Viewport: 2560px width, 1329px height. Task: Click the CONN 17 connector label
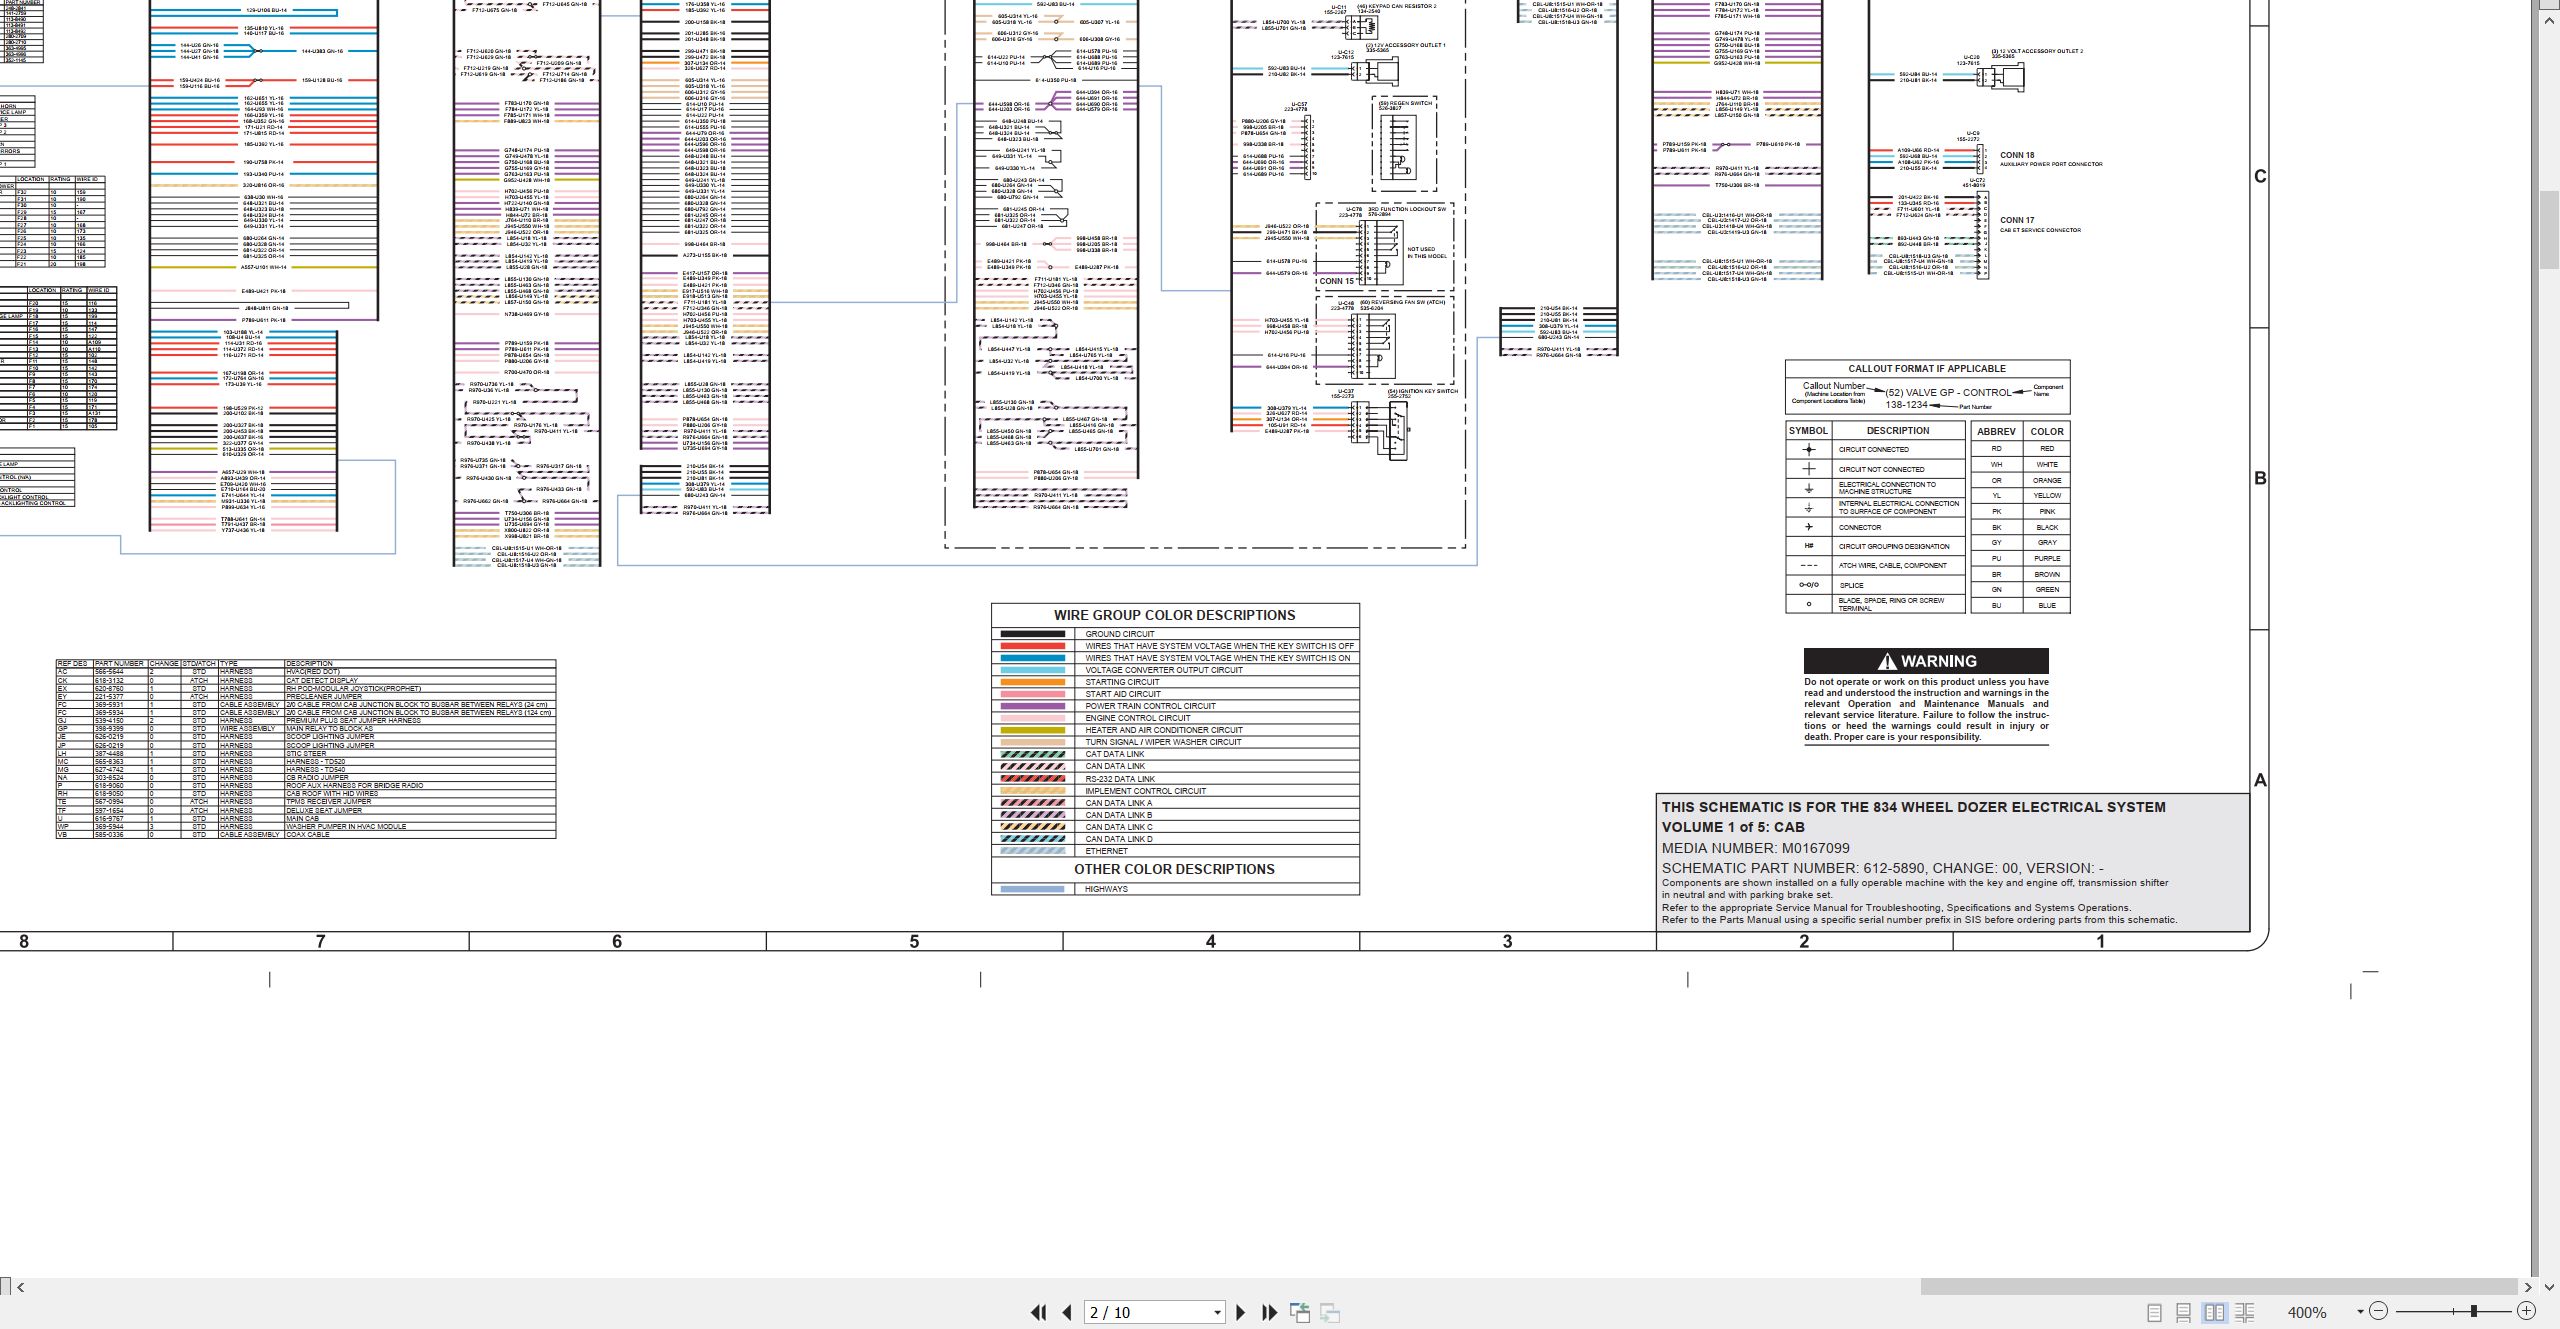tap(2017, 220)
